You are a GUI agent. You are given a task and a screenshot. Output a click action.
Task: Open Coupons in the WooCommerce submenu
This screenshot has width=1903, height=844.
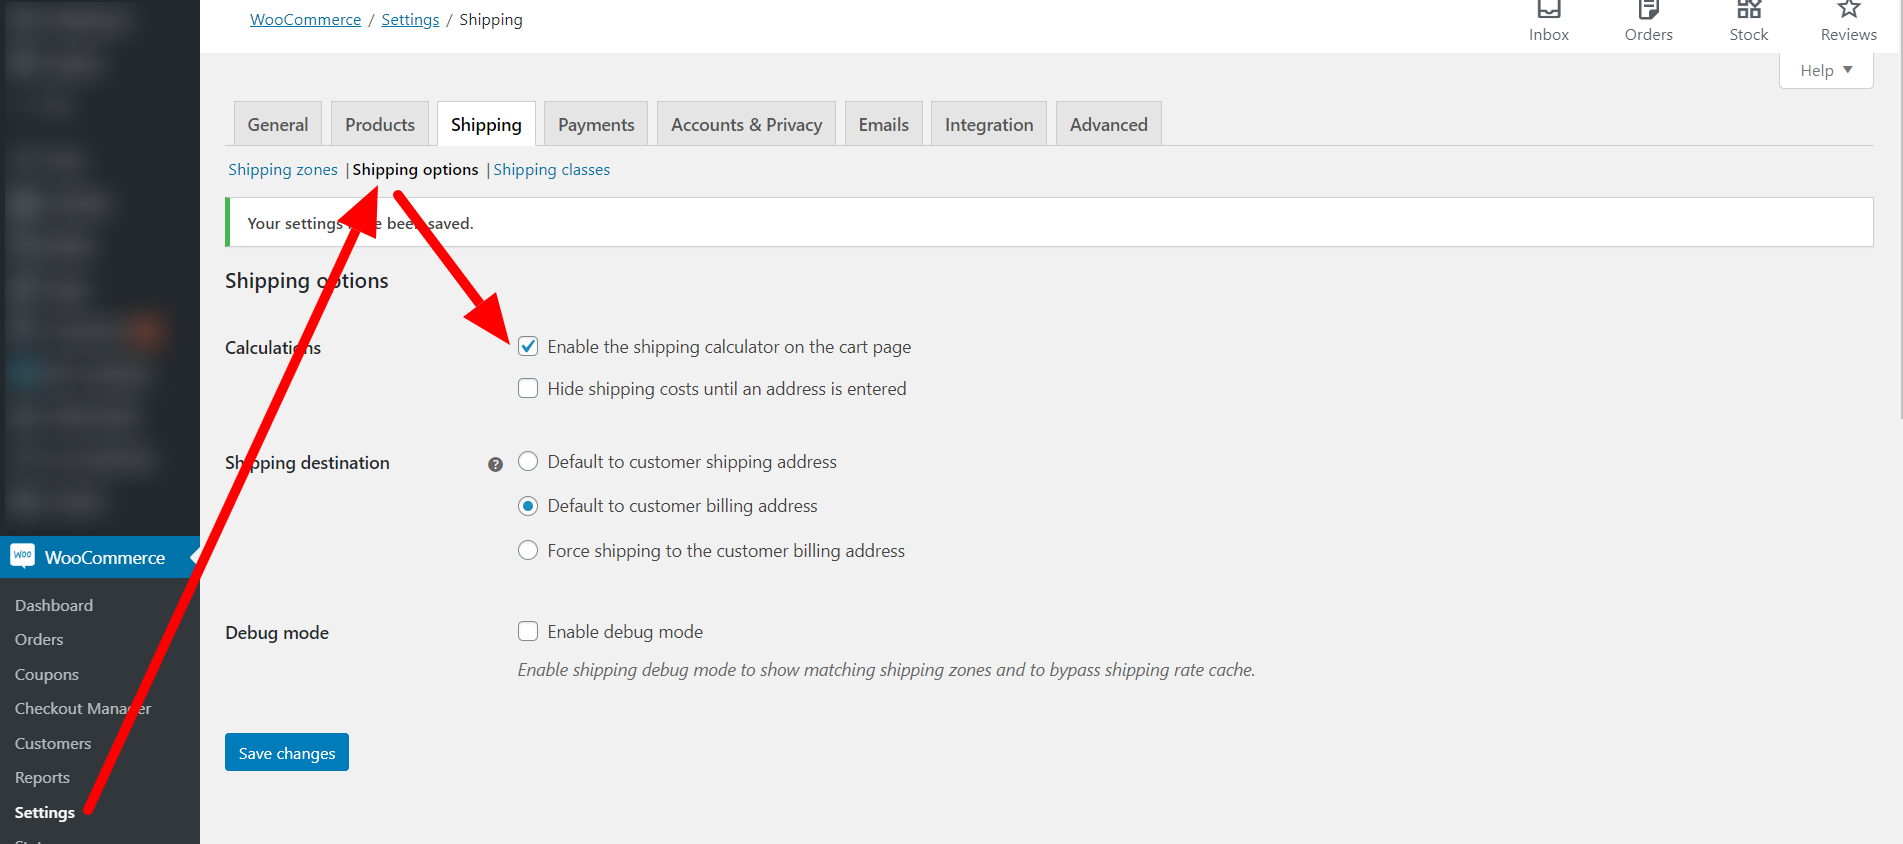pos(47,674)
